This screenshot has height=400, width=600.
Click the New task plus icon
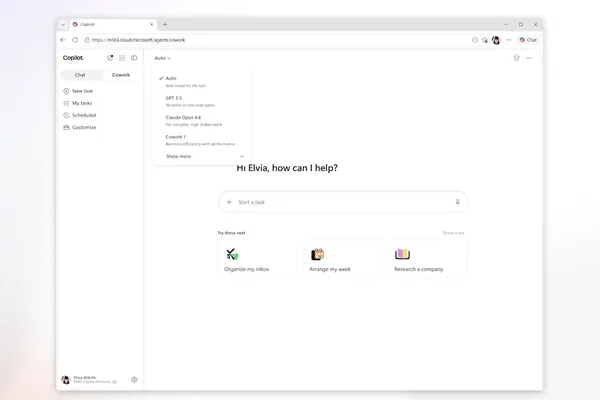(x=66, y=91)
